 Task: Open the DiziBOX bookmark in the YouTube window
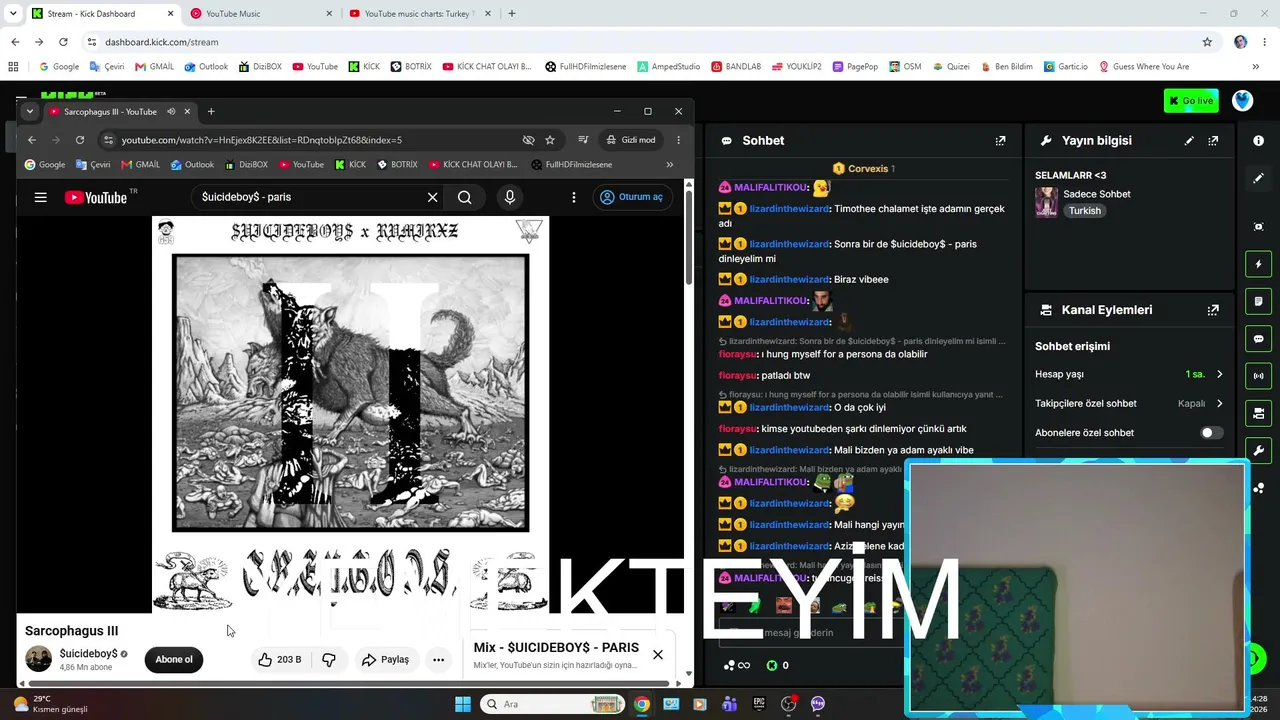tap(246, 165)
